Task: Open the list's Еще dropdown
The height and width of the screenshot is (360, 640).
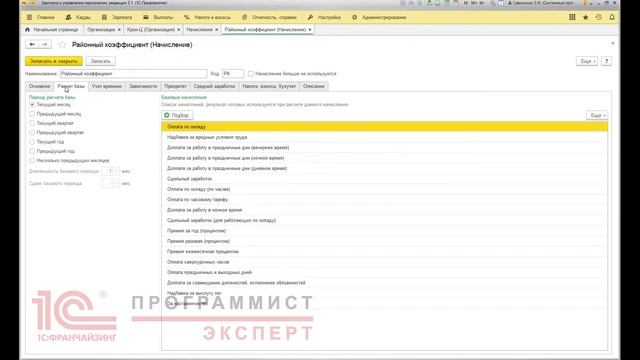Action: (597, 116)
